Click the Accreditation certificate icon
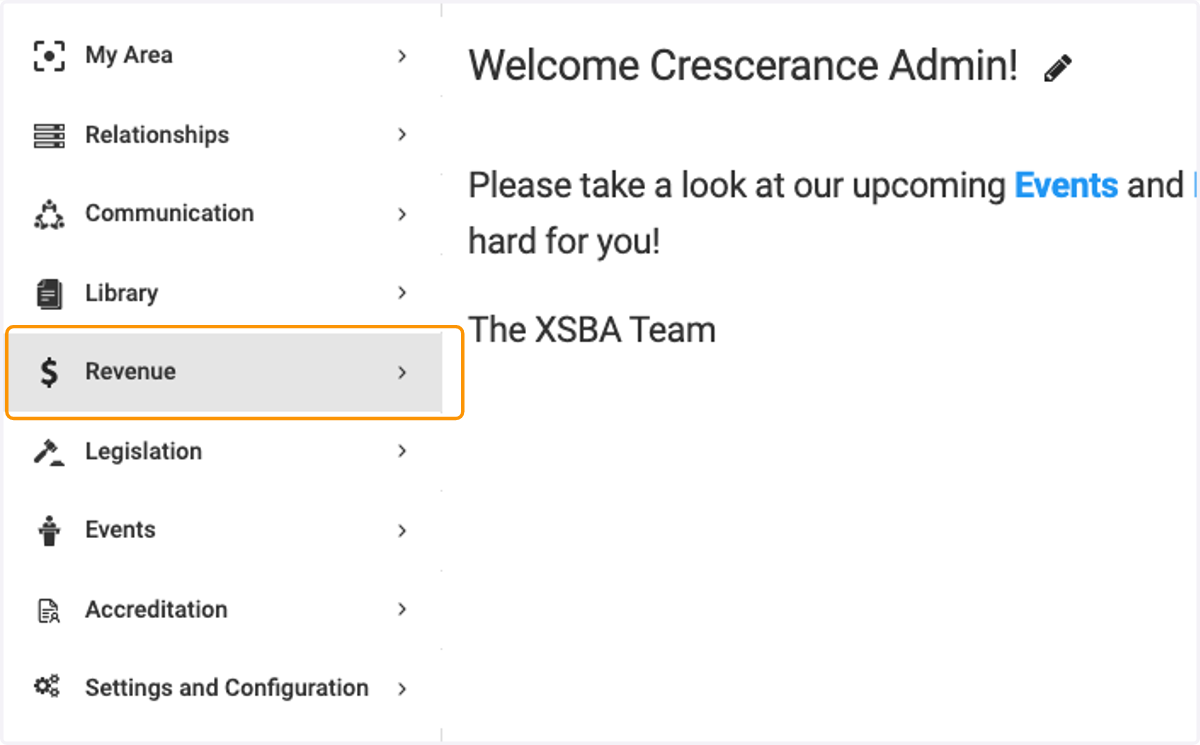This screenshot has height=745, width=1200. pos(49,610)
